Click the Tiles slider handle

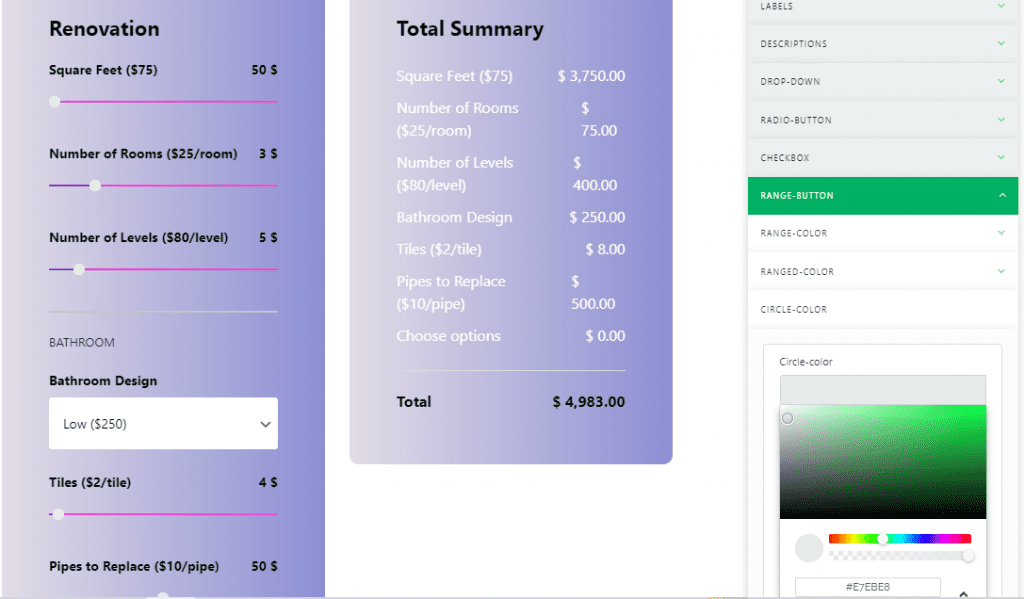pyautogui.click(x=58, y=514)
